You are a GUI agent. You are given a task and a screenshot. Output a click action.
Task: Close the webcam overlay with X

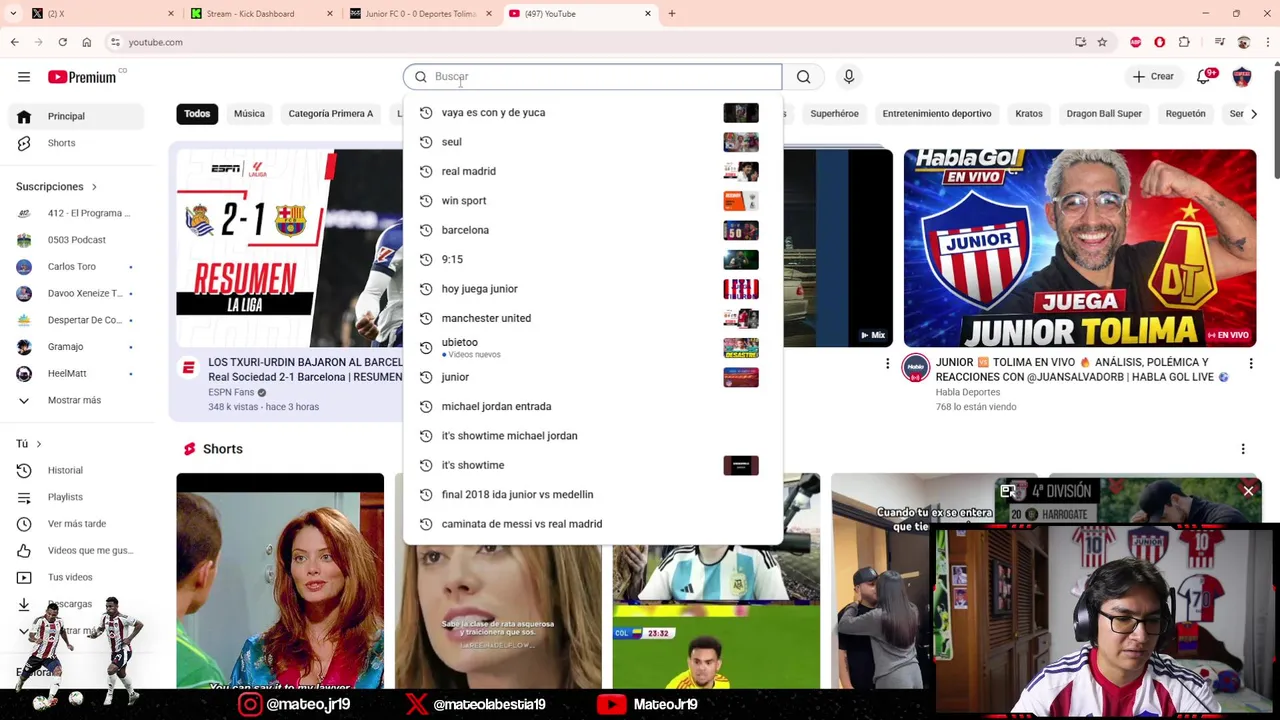coord(1248,491)
